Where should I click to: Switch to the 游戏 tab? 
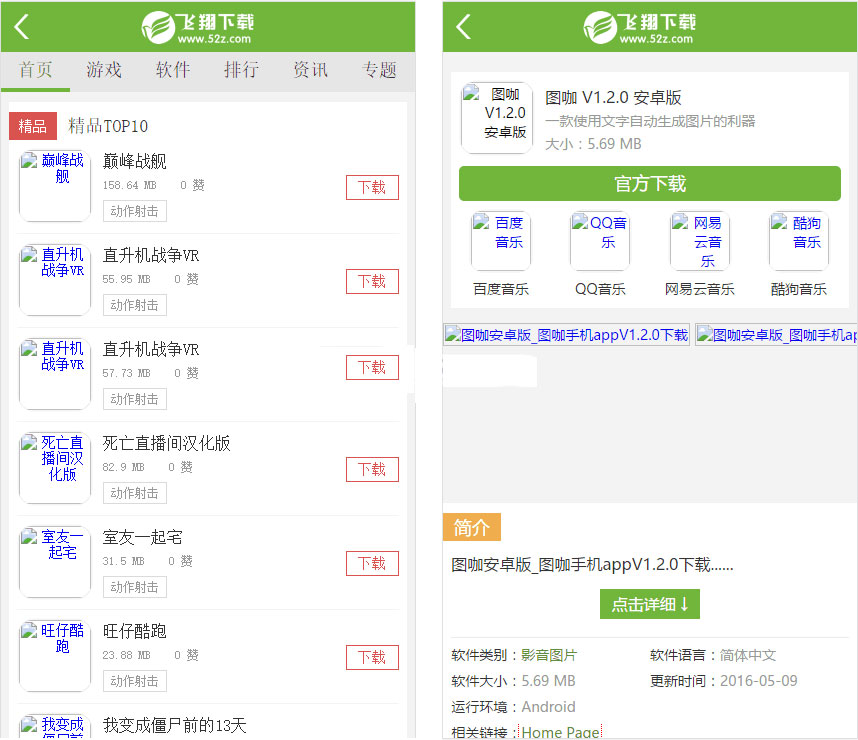[104, 70]
